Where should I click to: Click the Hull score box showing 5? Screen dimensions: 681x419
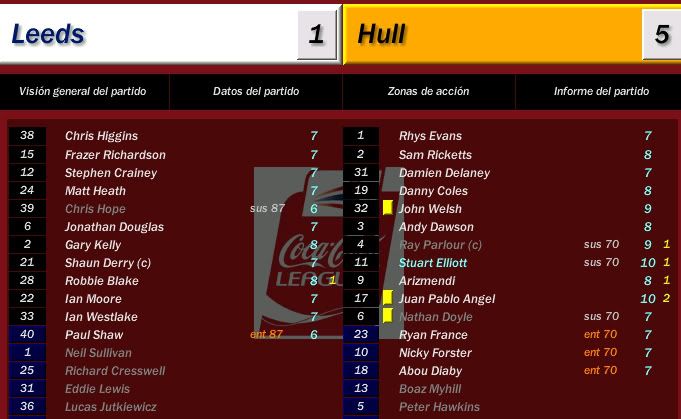pyautogui.click(x=661, y=35)
